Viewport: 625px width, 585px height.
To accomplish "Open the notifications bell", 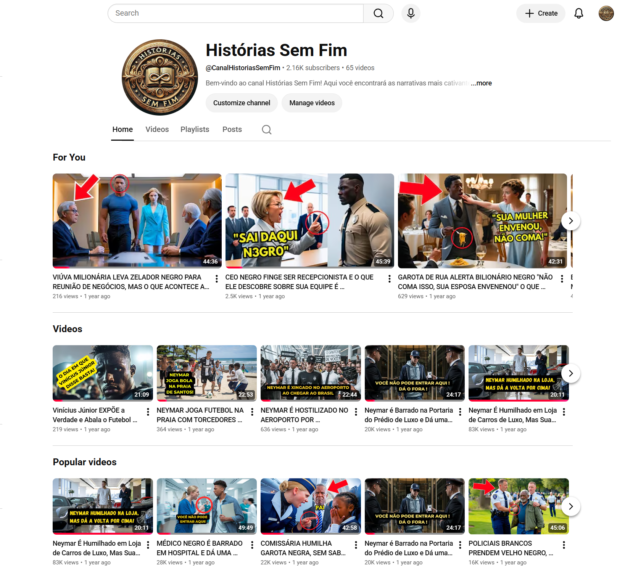I will pos(578,14).
